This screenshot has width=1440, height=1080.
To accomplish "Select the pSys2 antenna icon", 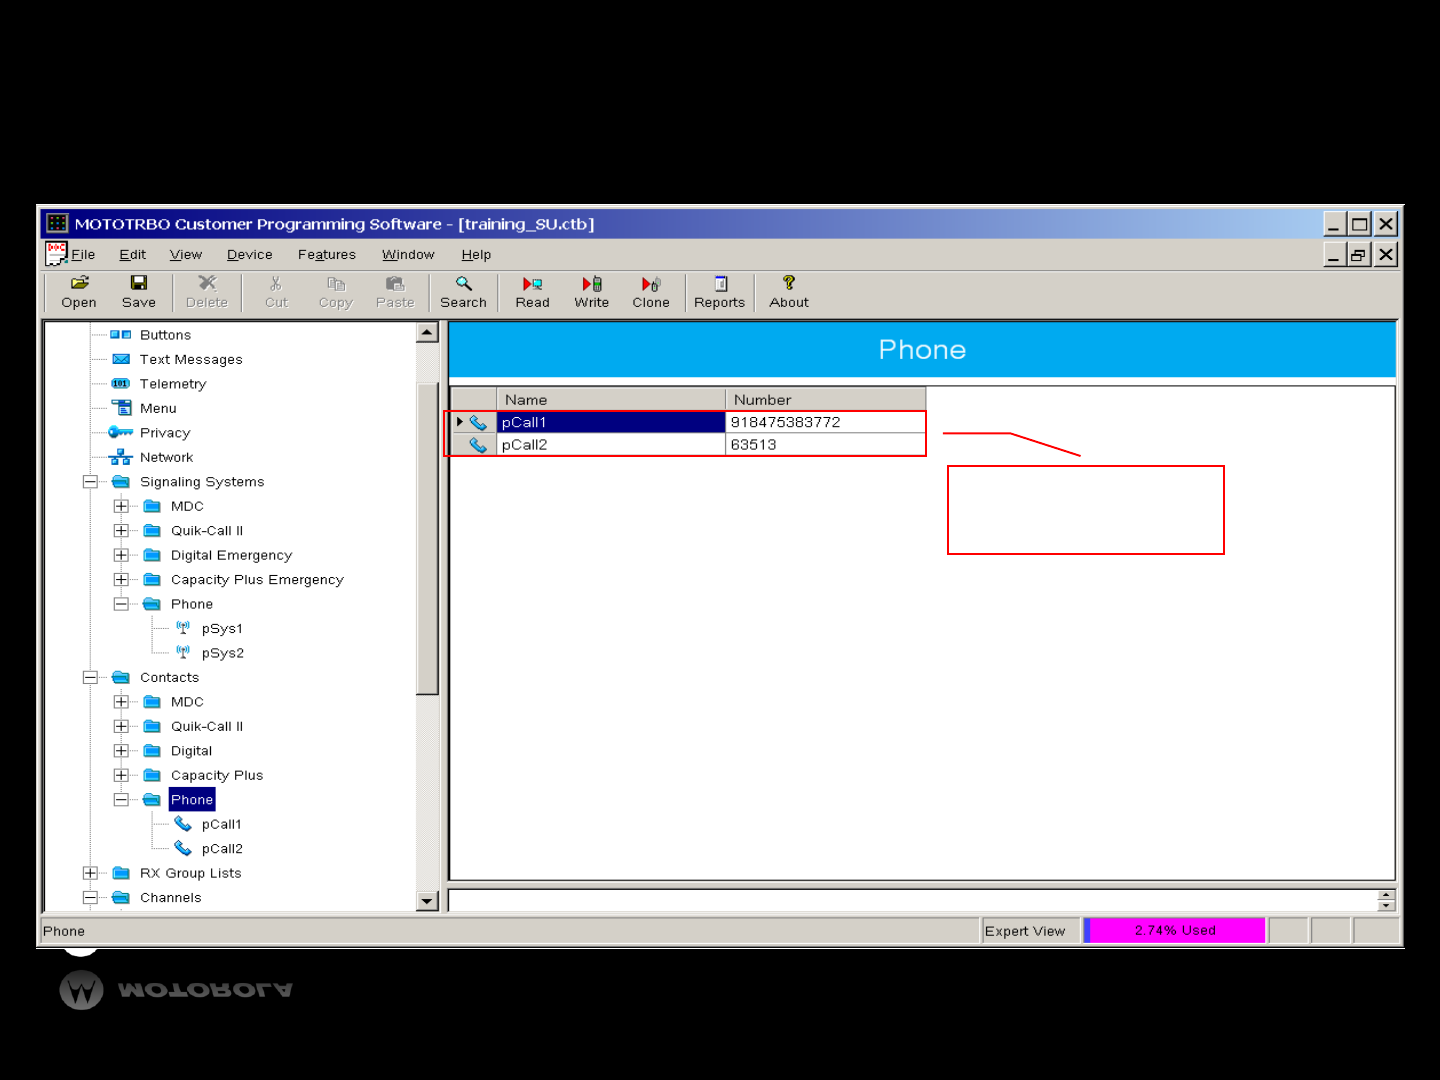I will click(183, 653).
